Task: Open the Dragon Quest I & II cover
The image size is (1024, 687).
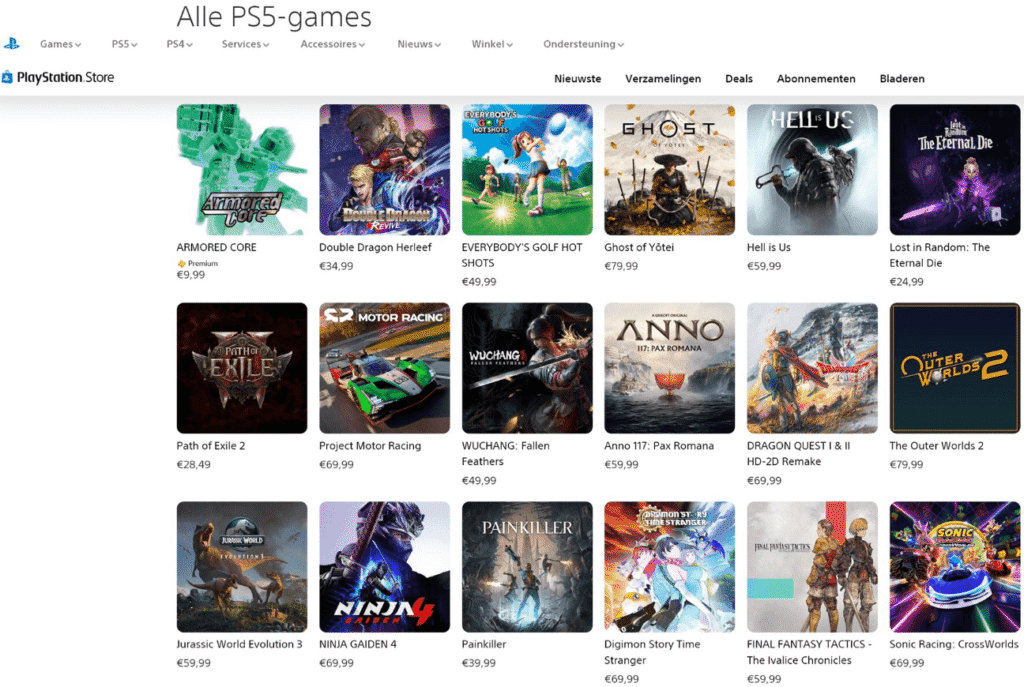Action: coord(812,368)
